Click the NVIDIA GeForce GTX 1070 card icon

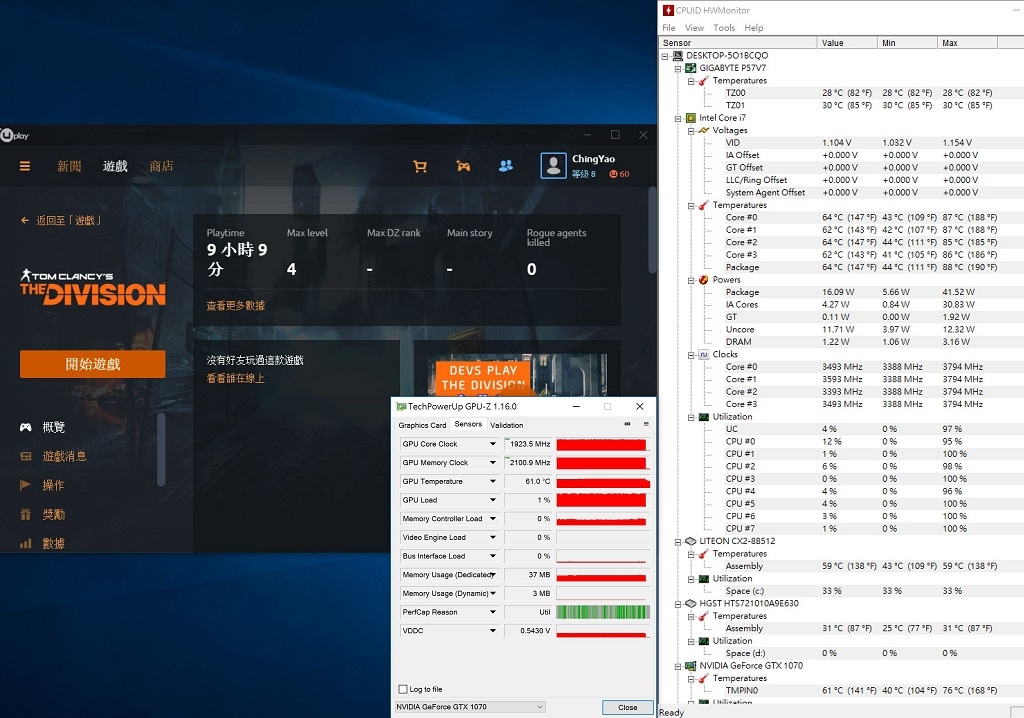(x=691, y=666)
